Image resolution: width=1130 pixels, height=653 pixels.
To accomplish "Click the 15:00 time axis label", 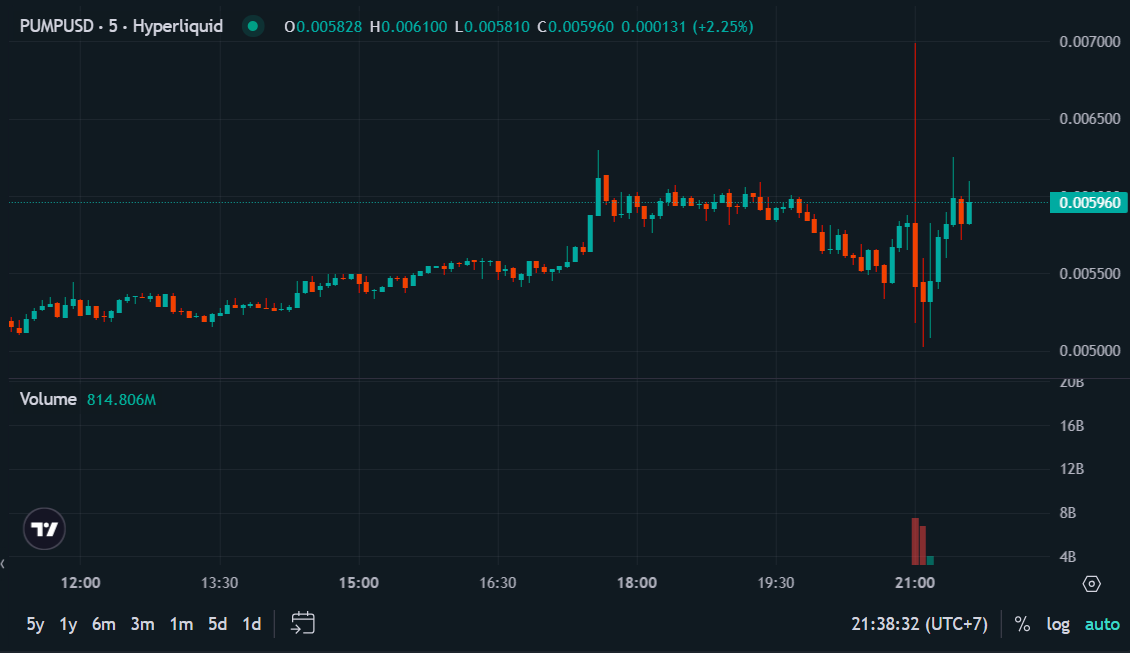I will click(358, 583).
